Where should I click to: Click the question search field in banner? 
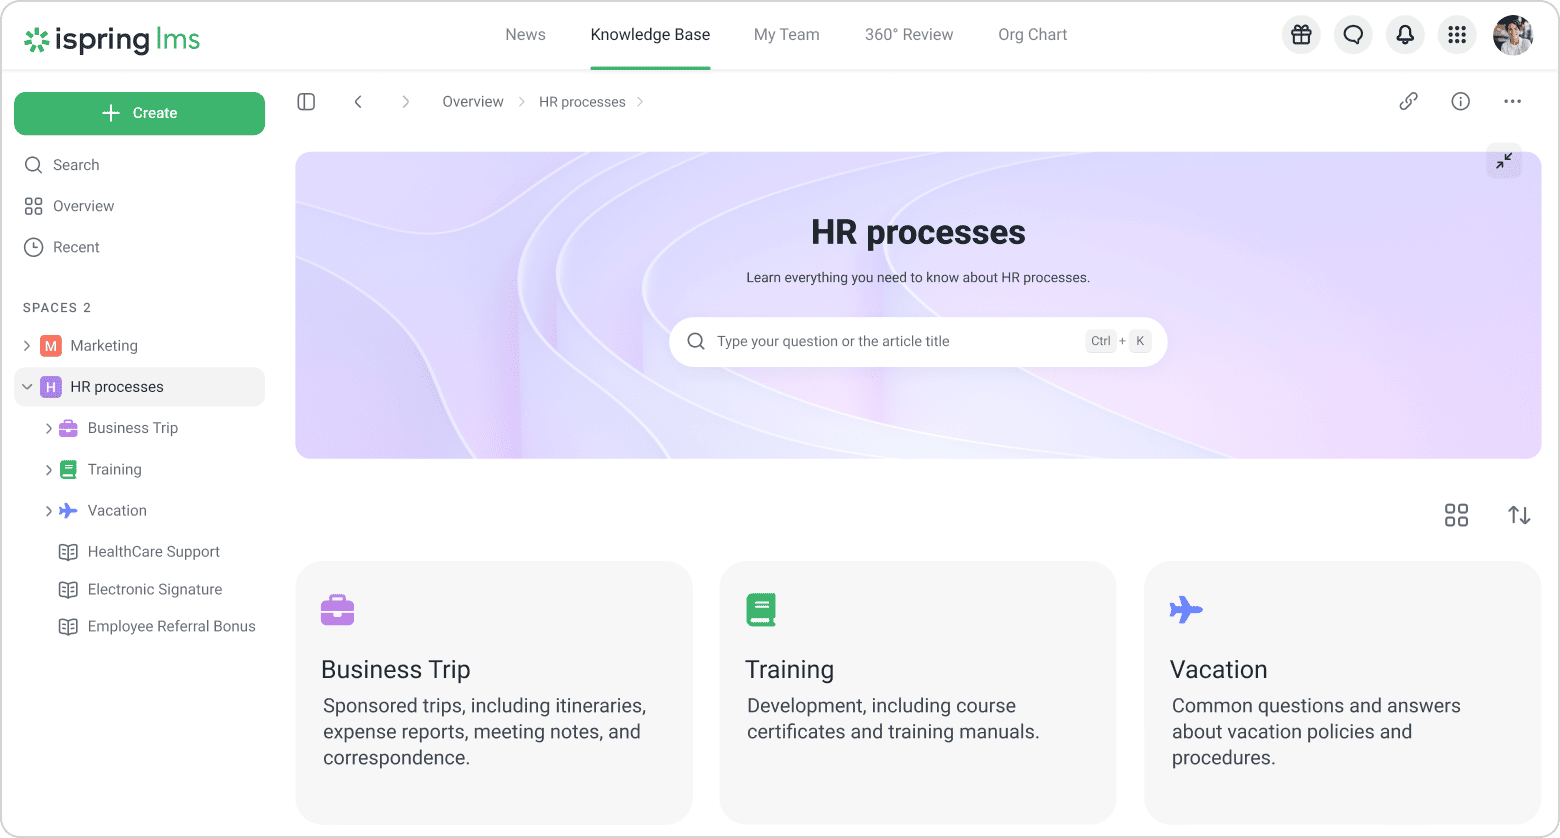point(918,342)
